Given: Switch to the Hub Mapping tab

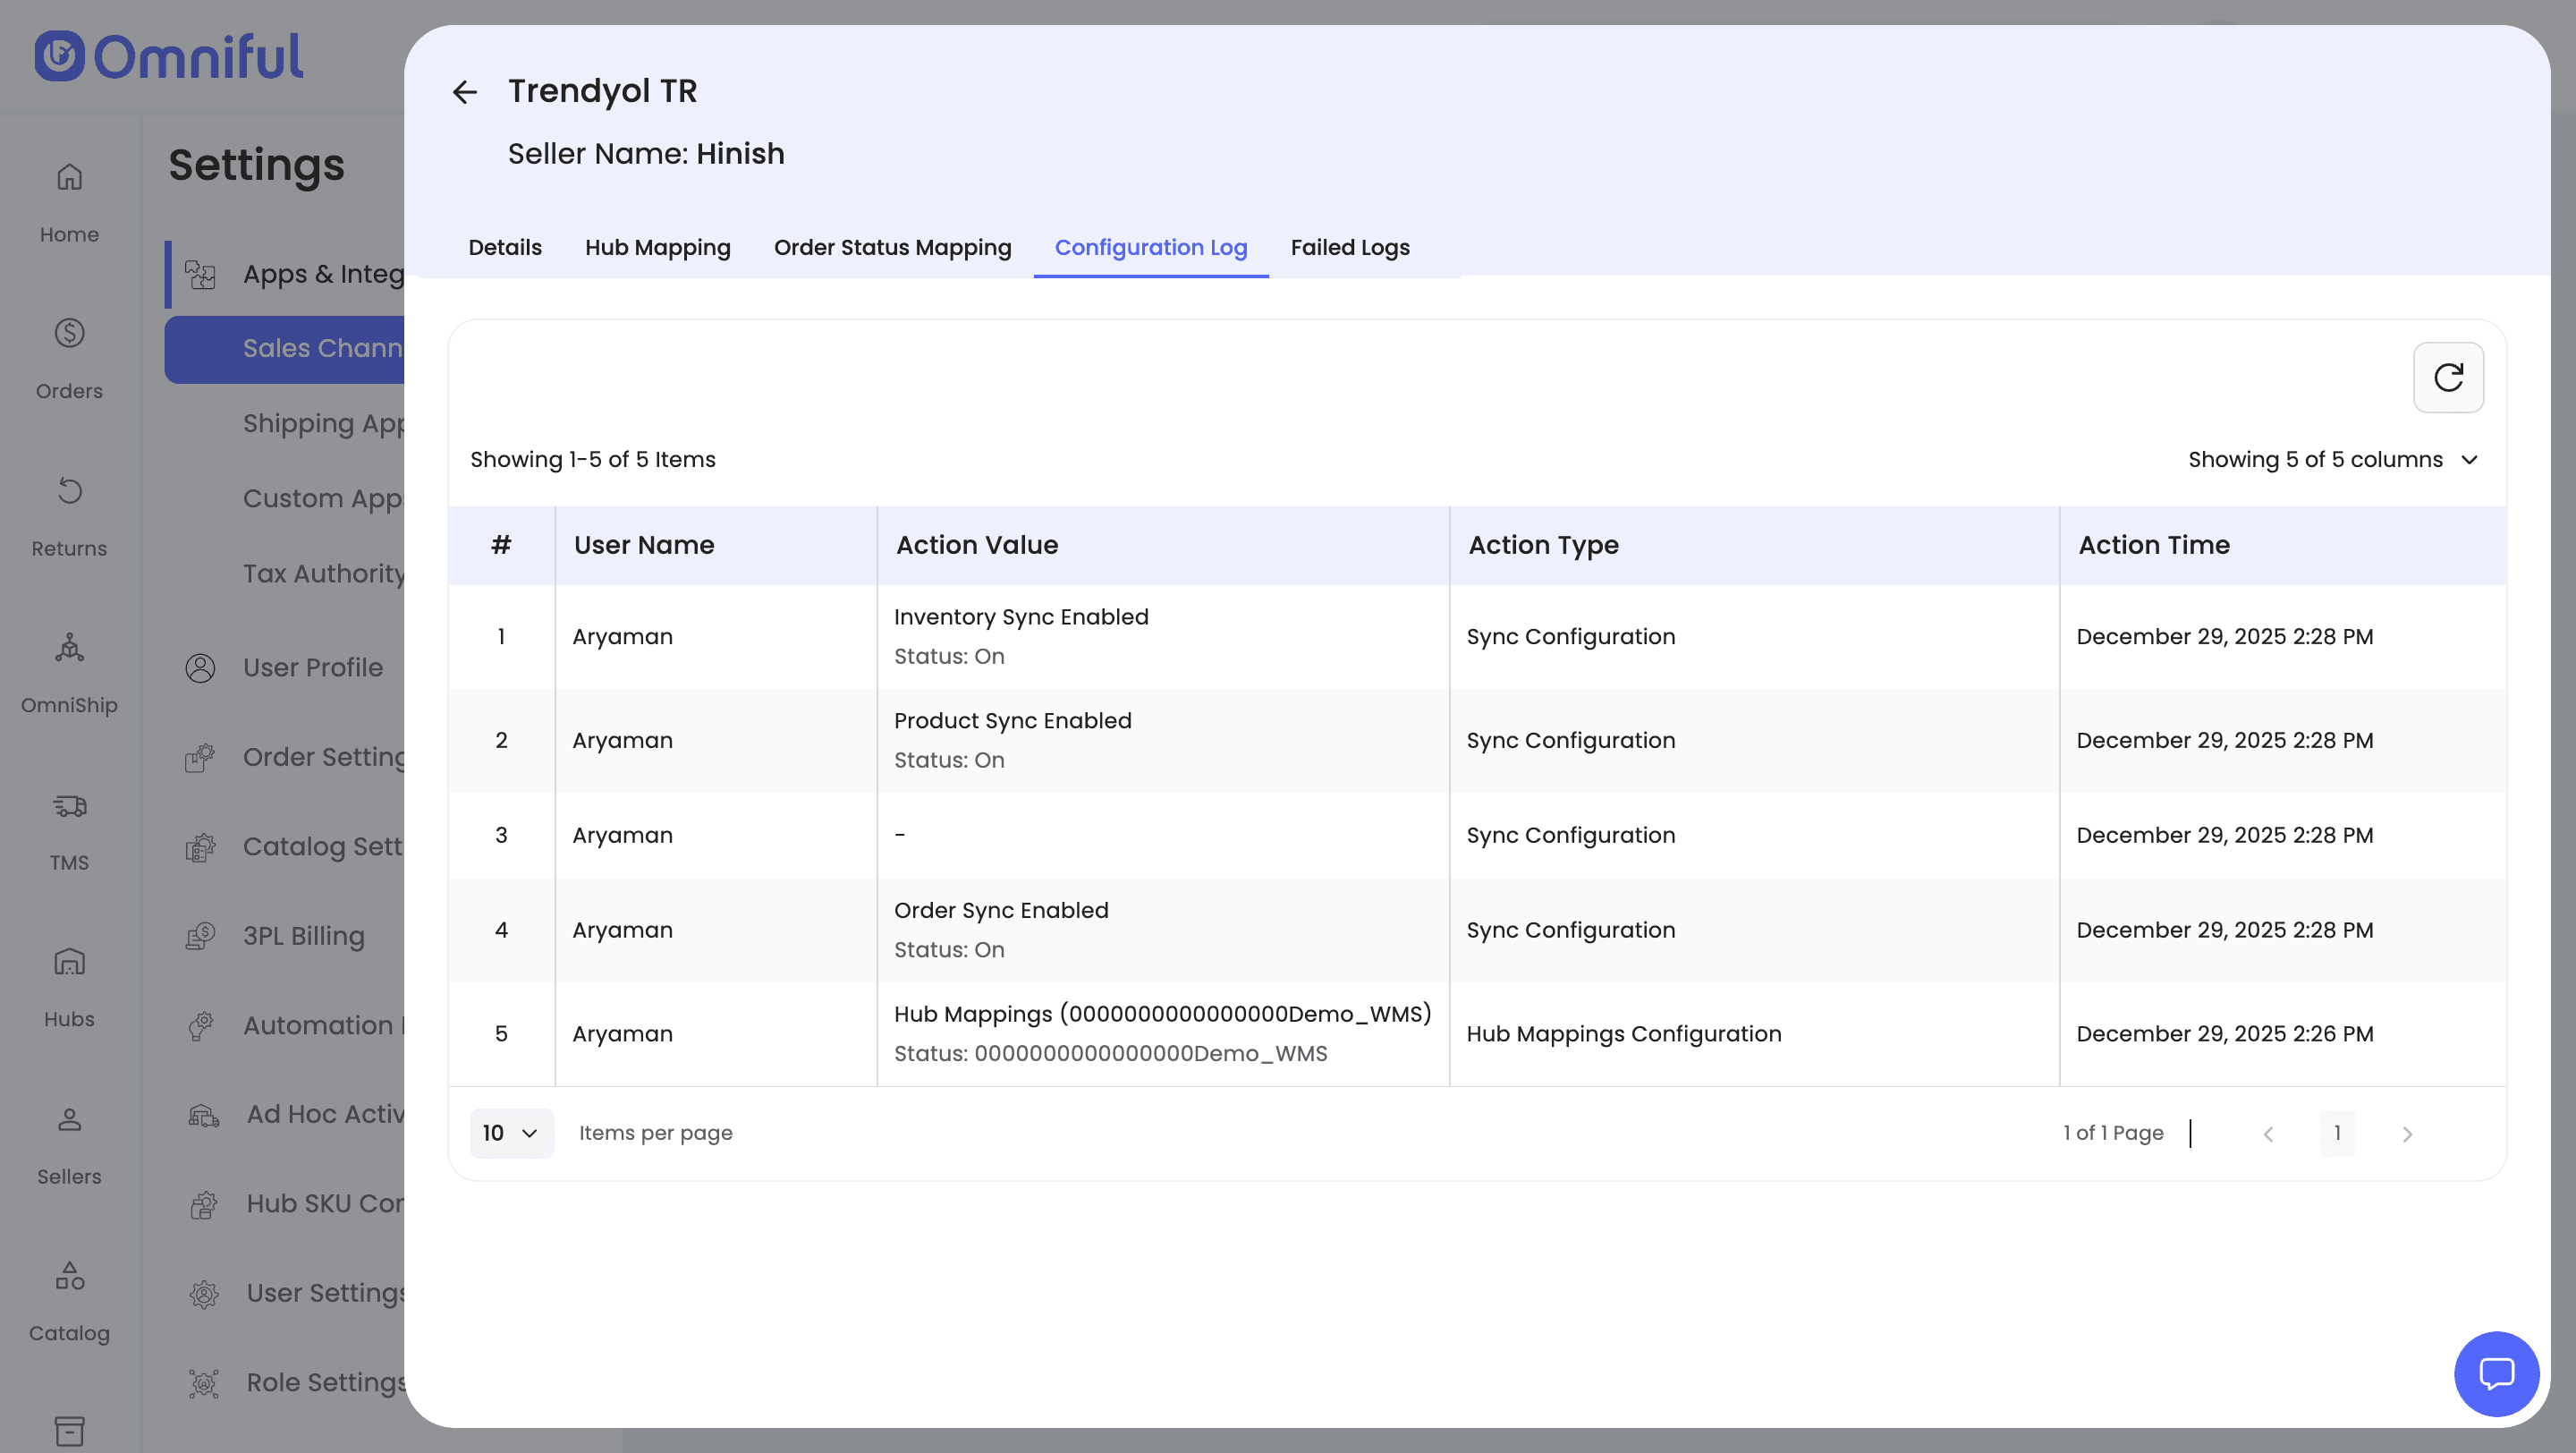Looking at the screenshot, I should click(657, 247).
